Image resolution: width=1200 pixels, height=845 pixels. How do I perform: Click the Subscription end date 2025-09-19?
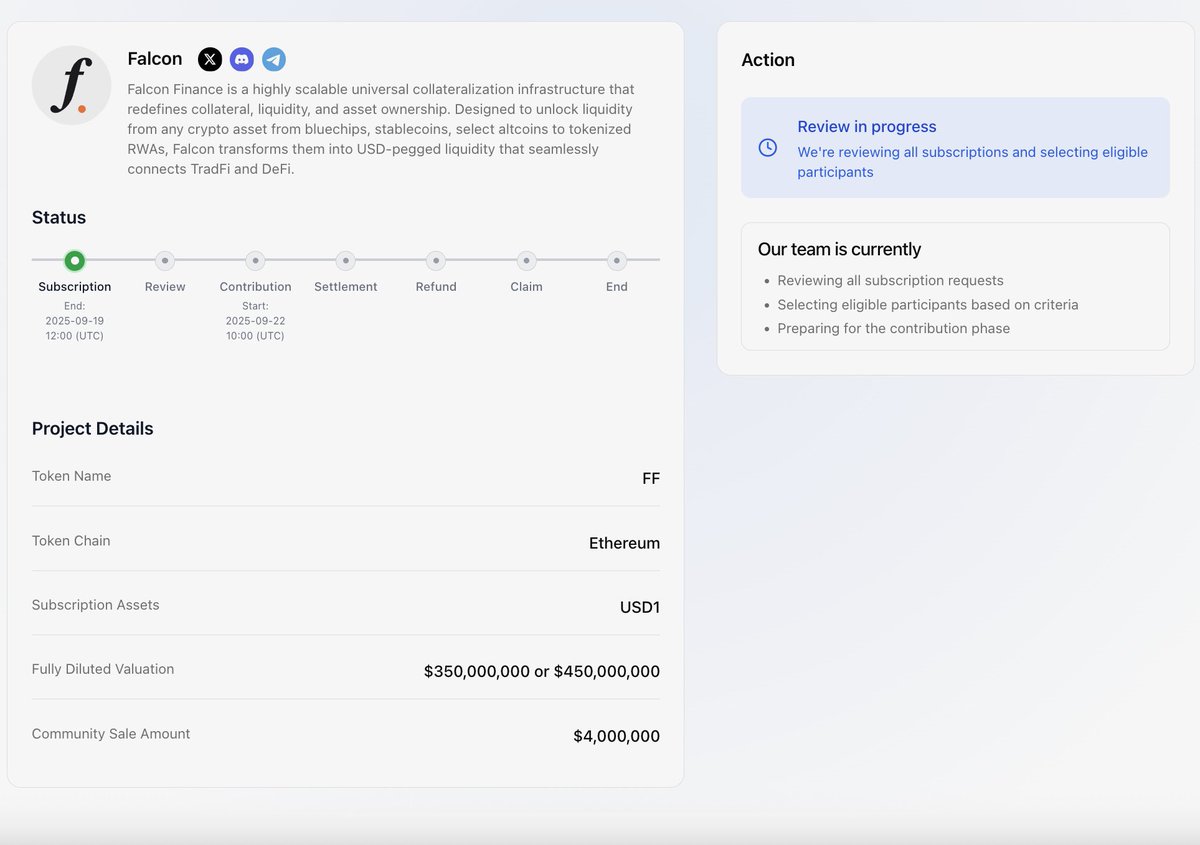75,321
